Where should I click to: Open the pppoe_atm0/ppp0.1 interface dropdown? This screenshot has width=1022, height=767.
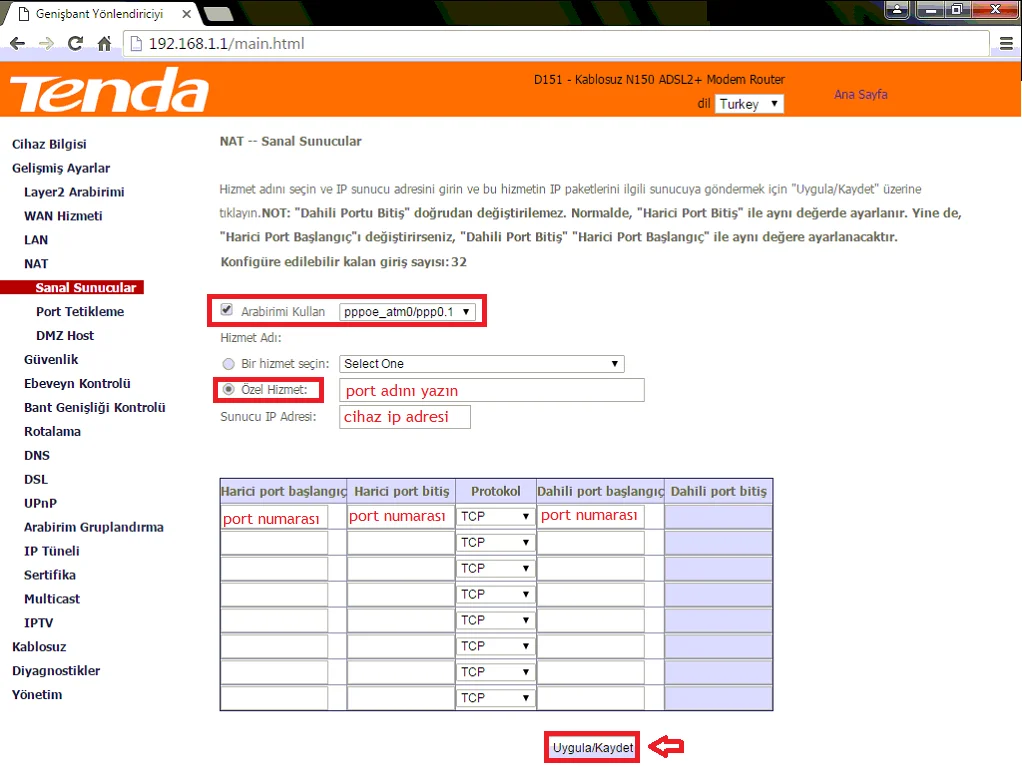click(x=407, y=311)
